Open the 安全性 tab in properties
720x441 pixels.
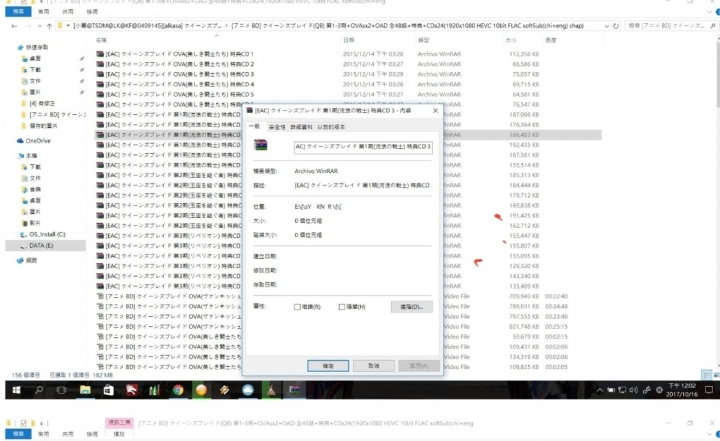(277, 127)
